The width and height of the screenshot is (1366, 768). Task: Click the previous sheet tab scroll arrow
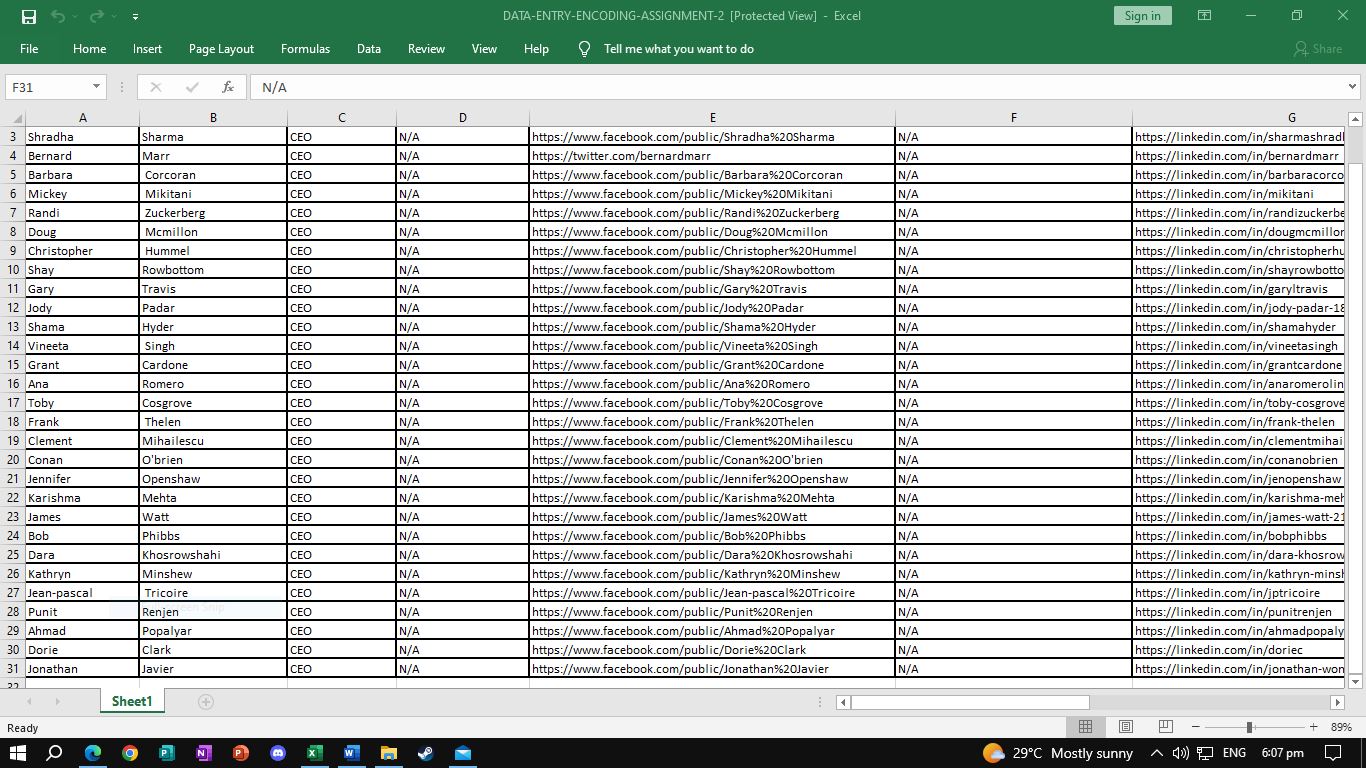pyautogui.click(x=29, y=702)
